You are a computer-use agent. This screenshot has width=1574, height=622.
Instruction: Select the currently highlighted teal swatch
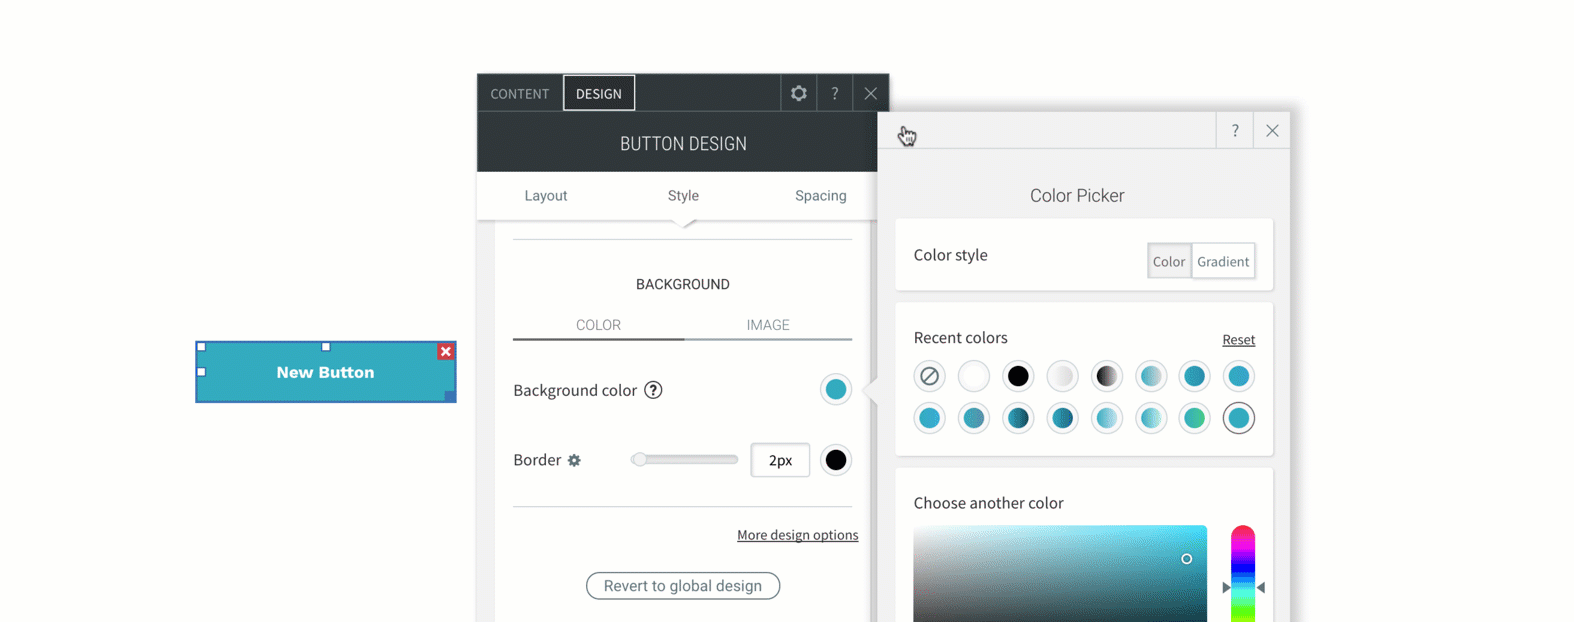pos(1238,418)
